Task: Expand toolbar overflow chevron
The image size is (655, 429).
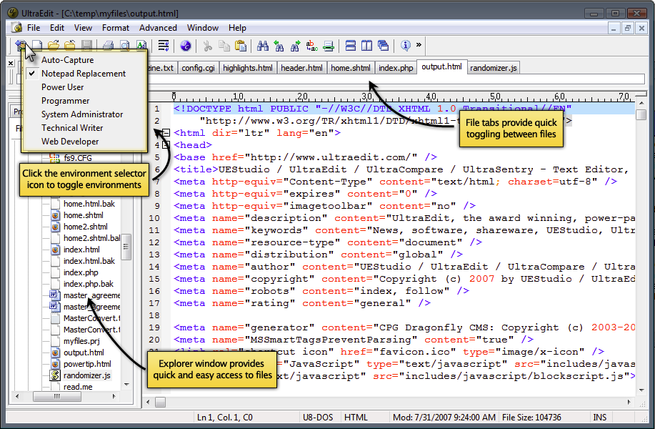Action: 419,45
